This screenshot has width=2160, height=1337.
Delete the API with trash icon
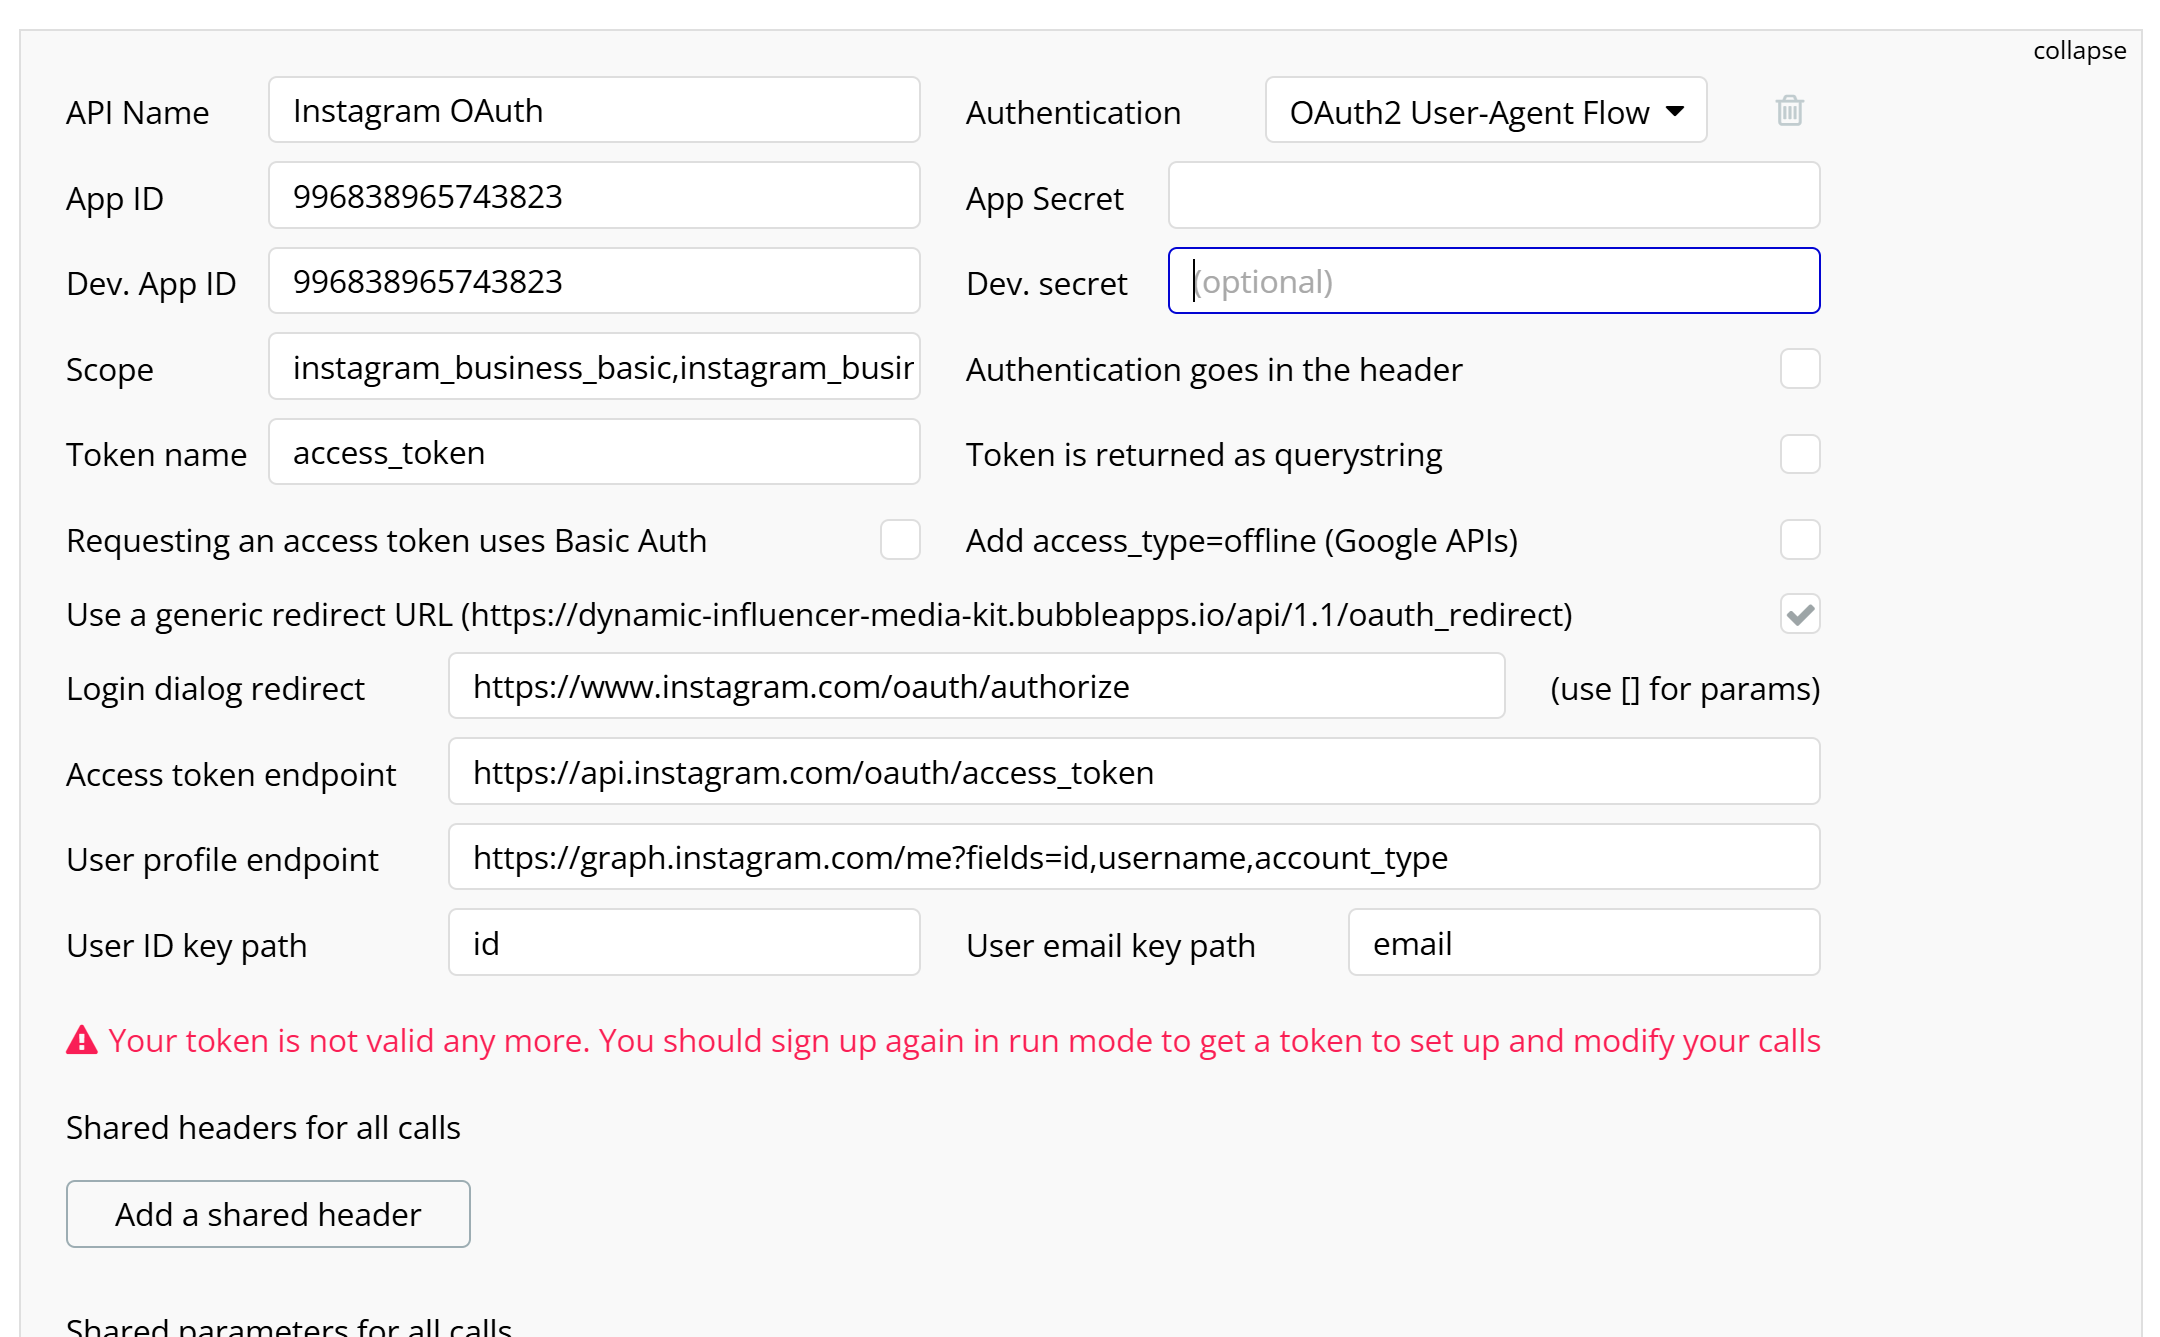1789,110
